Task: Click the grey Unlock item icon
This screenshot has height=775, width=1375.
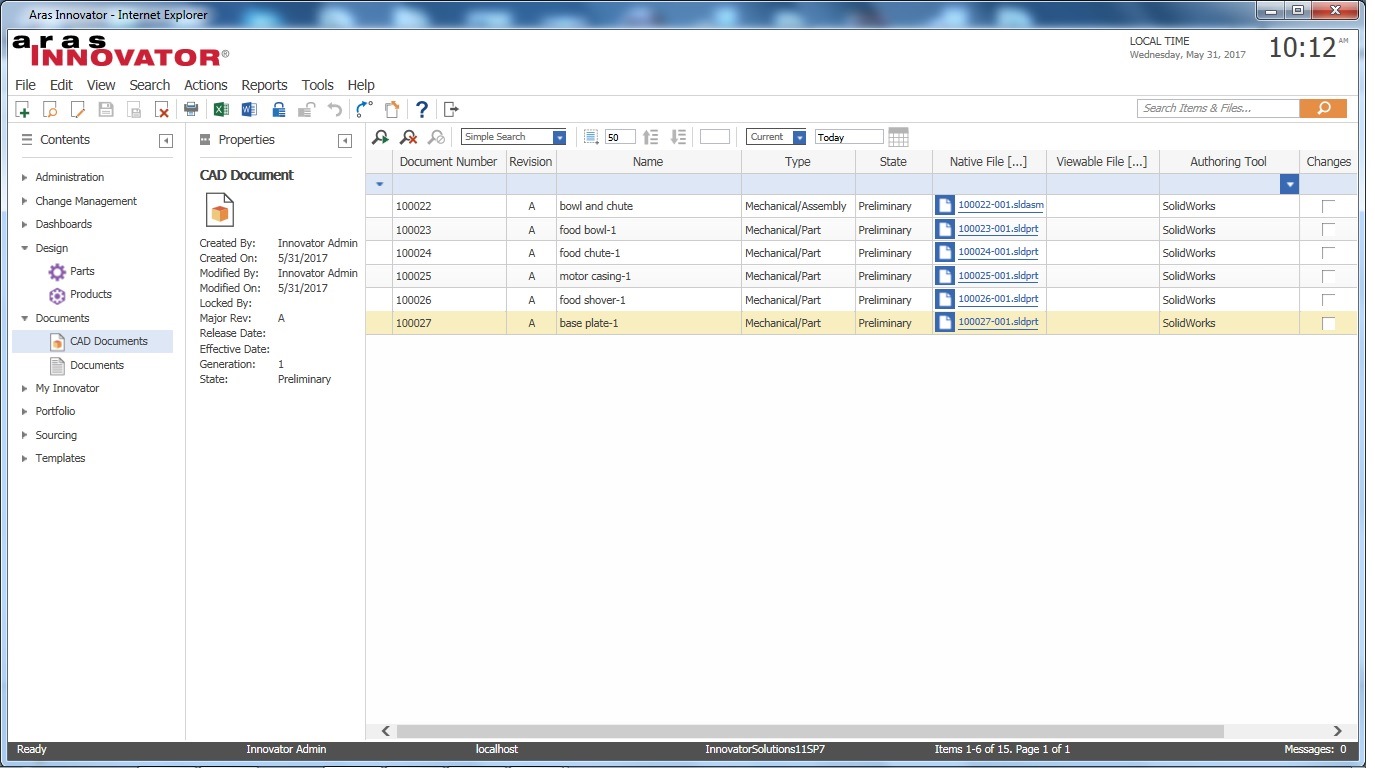Action: 307,109
